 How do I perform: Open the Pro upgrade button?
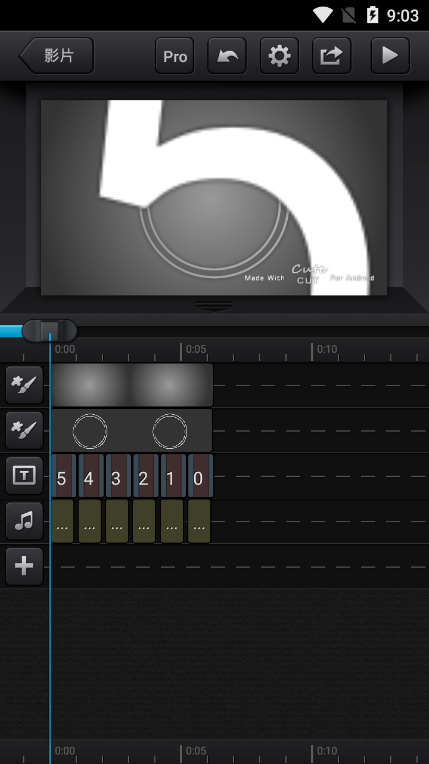click(x=175, y=56)
